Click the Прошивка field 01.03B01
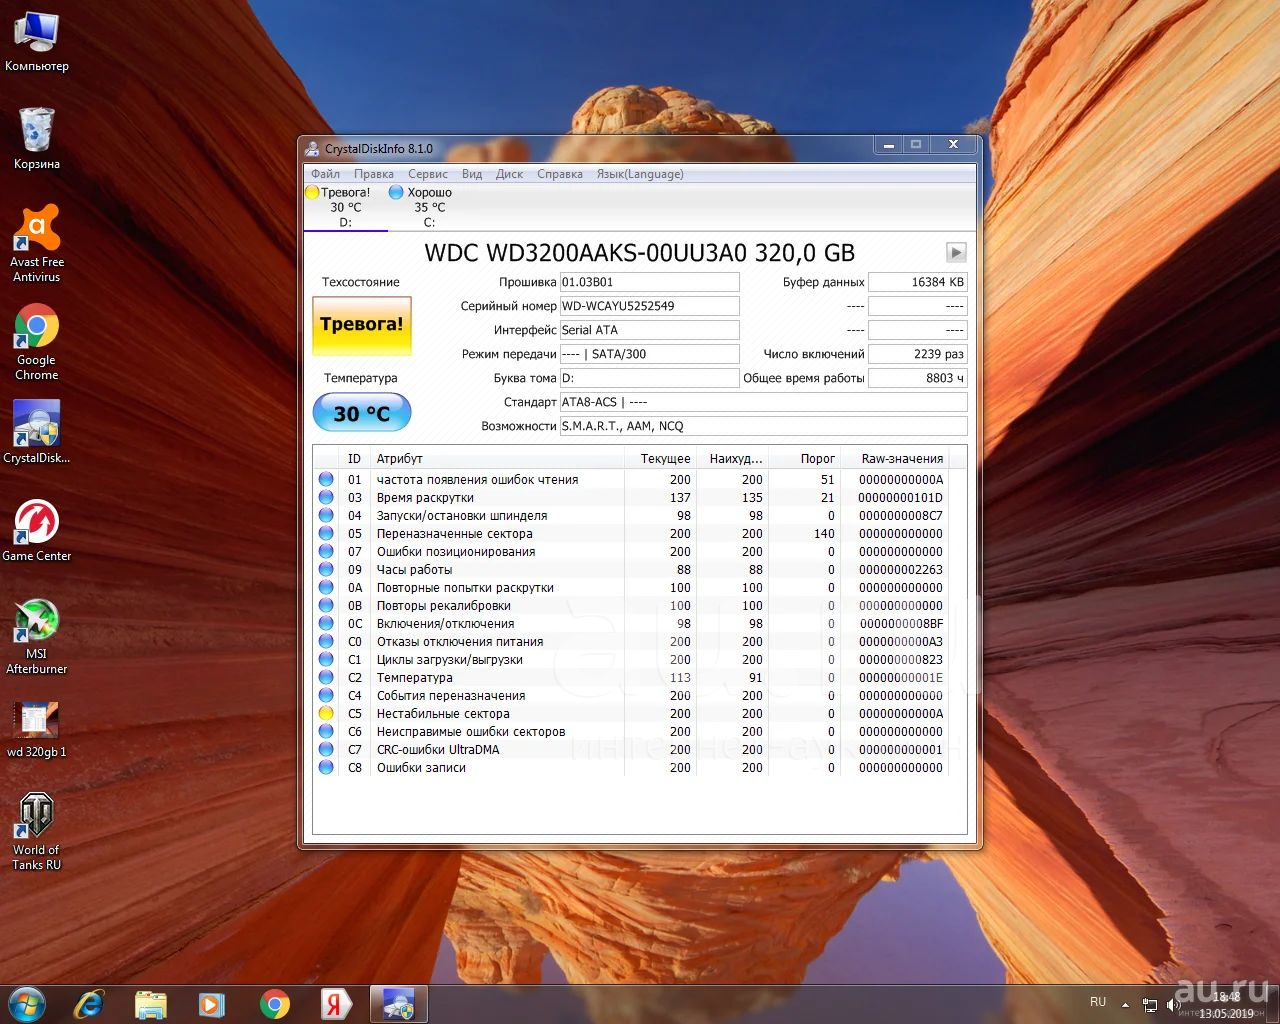The height and width of the screenshot is (1024, 1280). [x=649, y=282]
